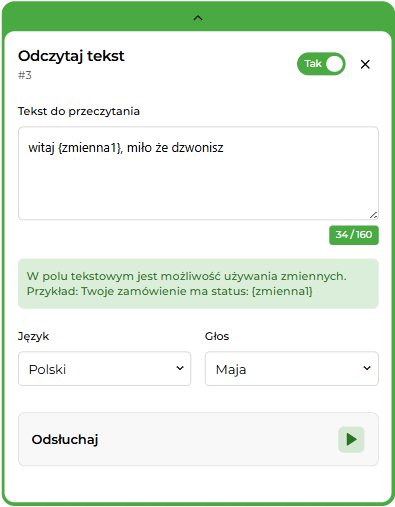Toggle the Tak switch off
Image resolution: width=395 pixels, height=507 pixels.
tap(321, 64)
